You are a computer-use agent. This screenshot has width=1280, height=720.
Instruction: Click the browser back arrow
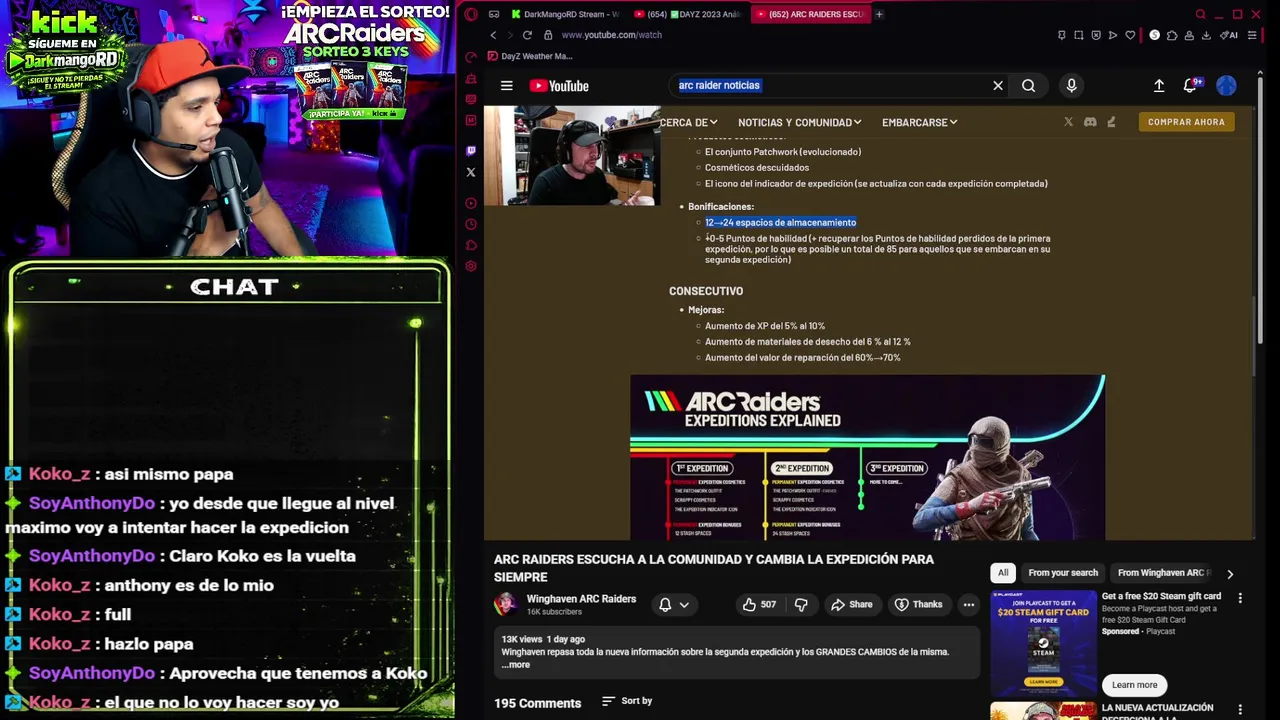click(x=493, y=35)
